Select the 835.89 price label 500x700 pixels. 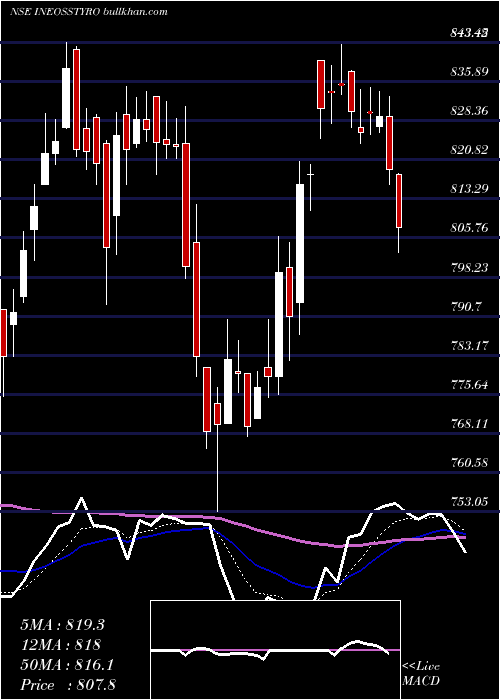[x=467, y=71]
